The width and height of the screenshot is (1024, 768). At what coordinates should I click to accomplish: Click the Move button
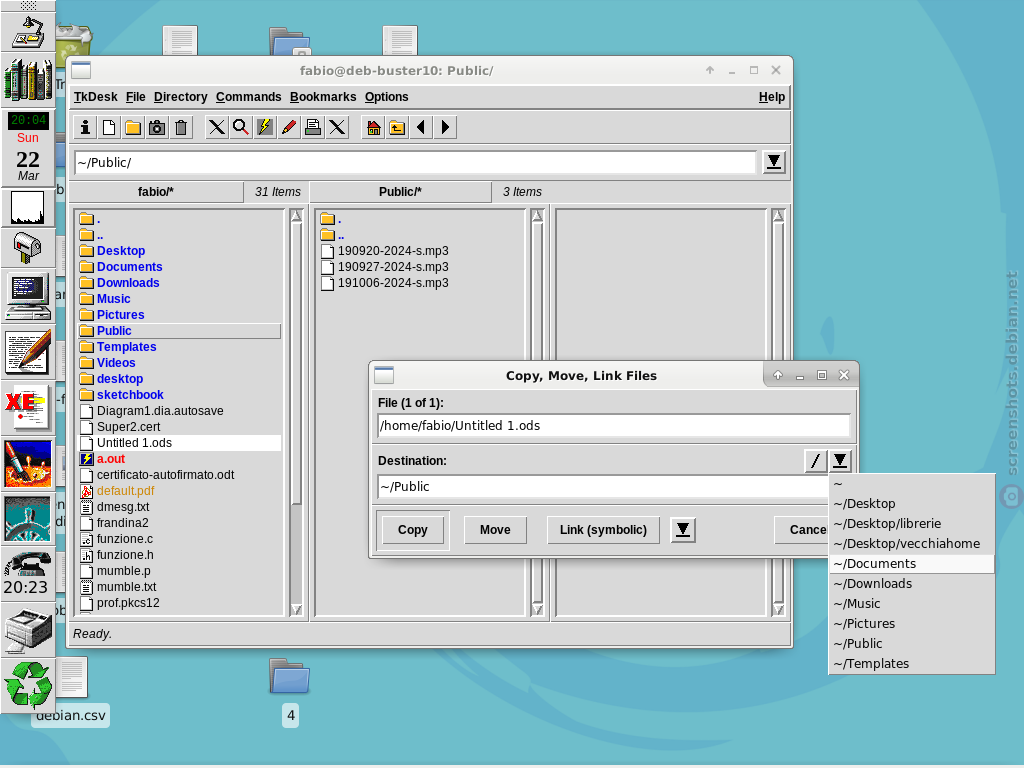click(495, 530)
